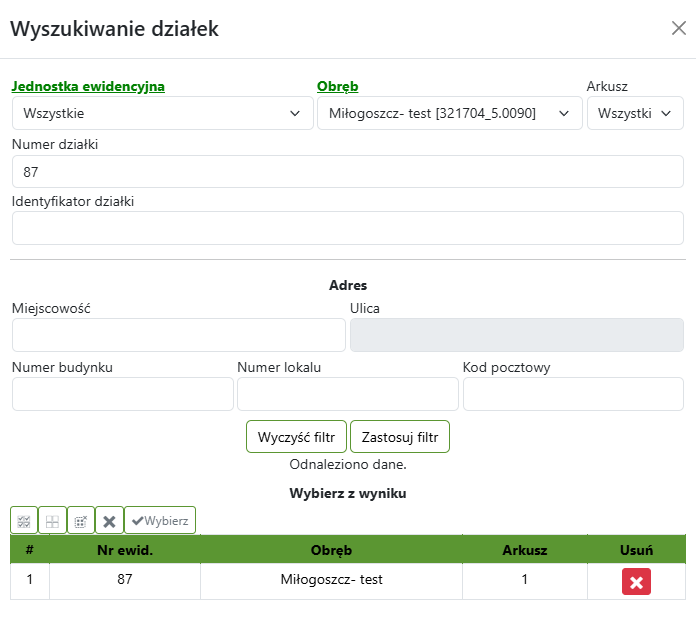Click the Obręb green link label
This screenshot has width=696, height=621.
(337, 86)
